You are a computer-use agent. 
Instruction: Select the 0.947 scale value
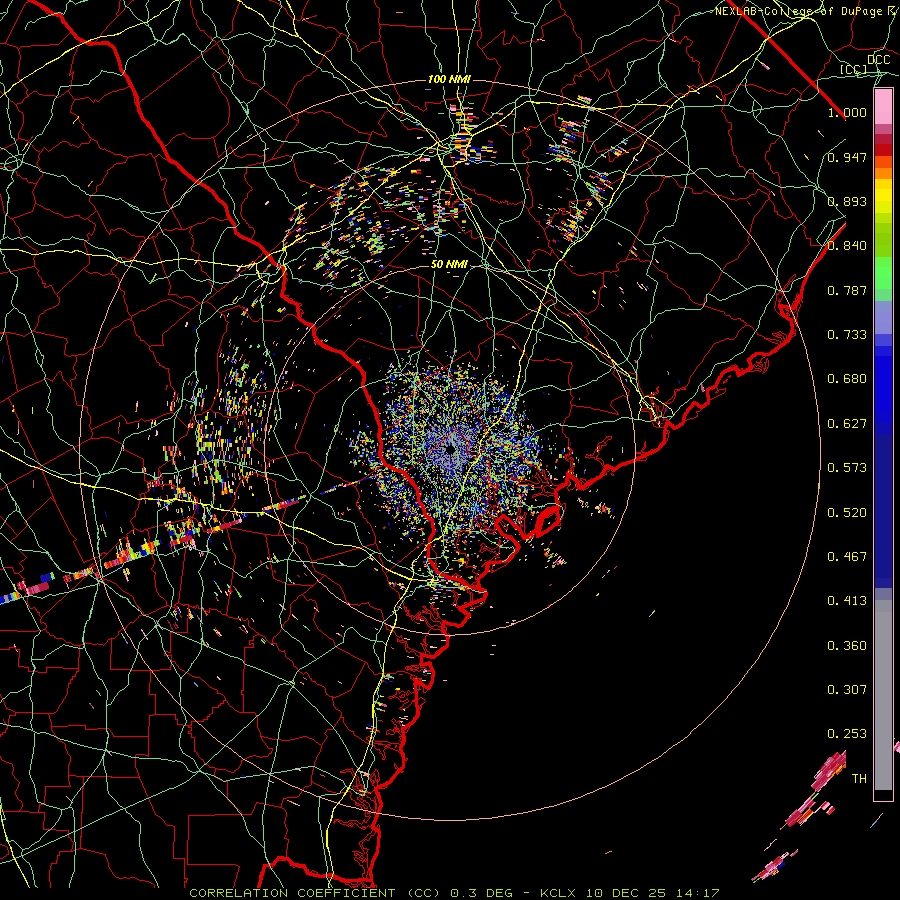847,157
